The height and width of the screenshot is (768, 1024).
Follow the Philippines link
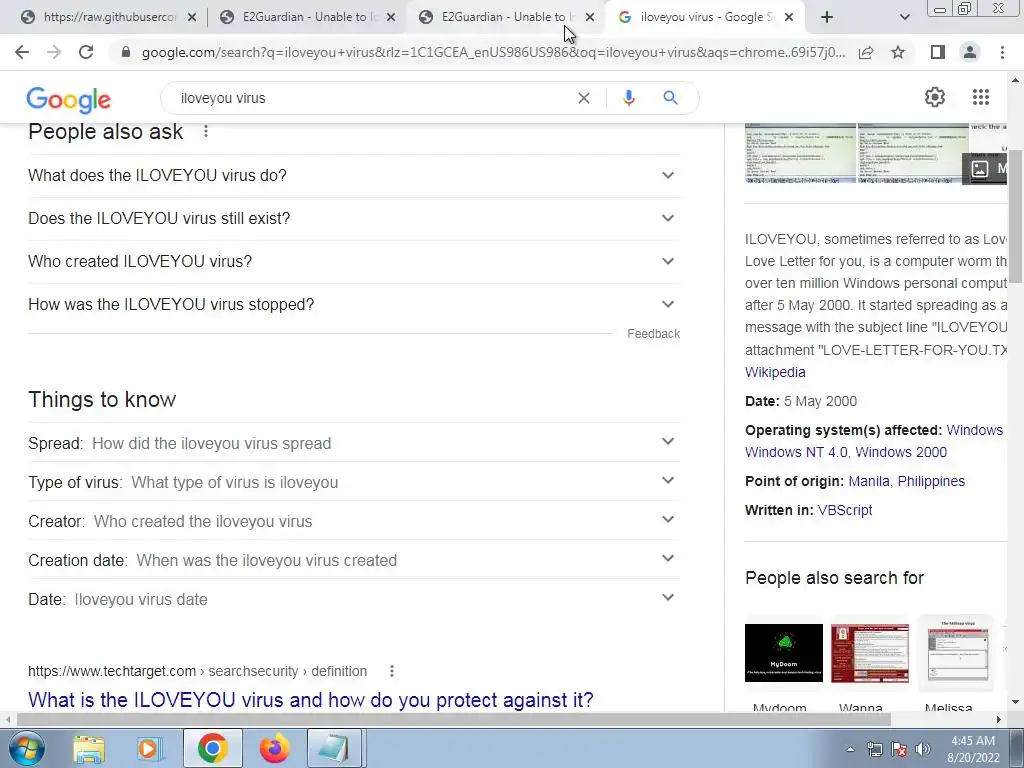pos(931,481)
